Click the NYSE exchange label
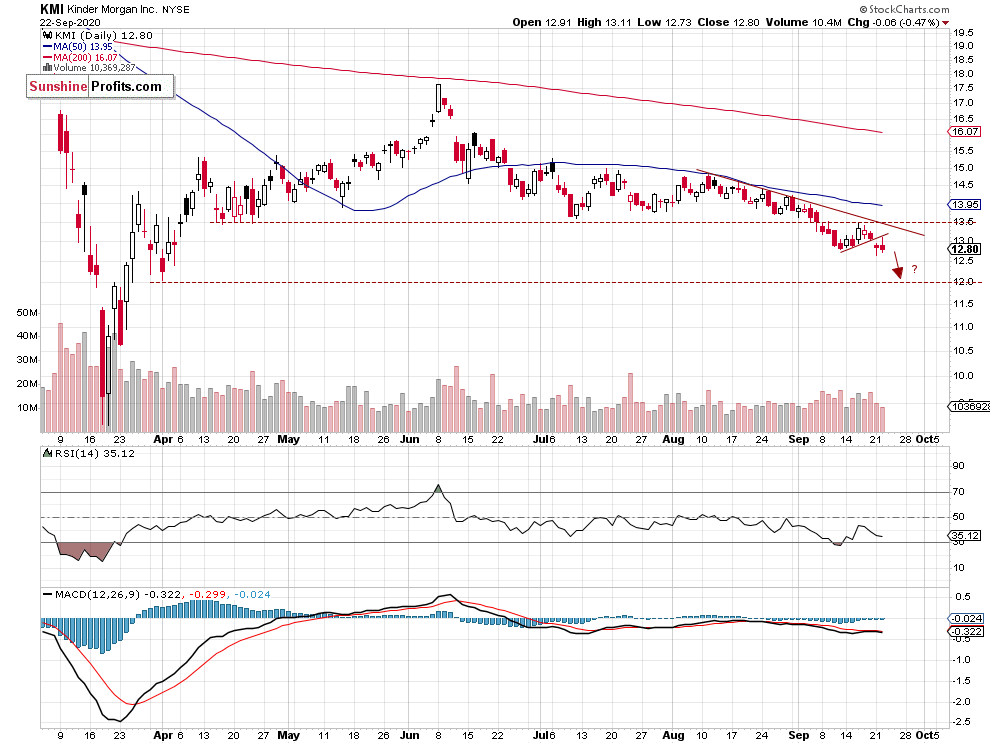990x744 pixels. pos(174,9)
